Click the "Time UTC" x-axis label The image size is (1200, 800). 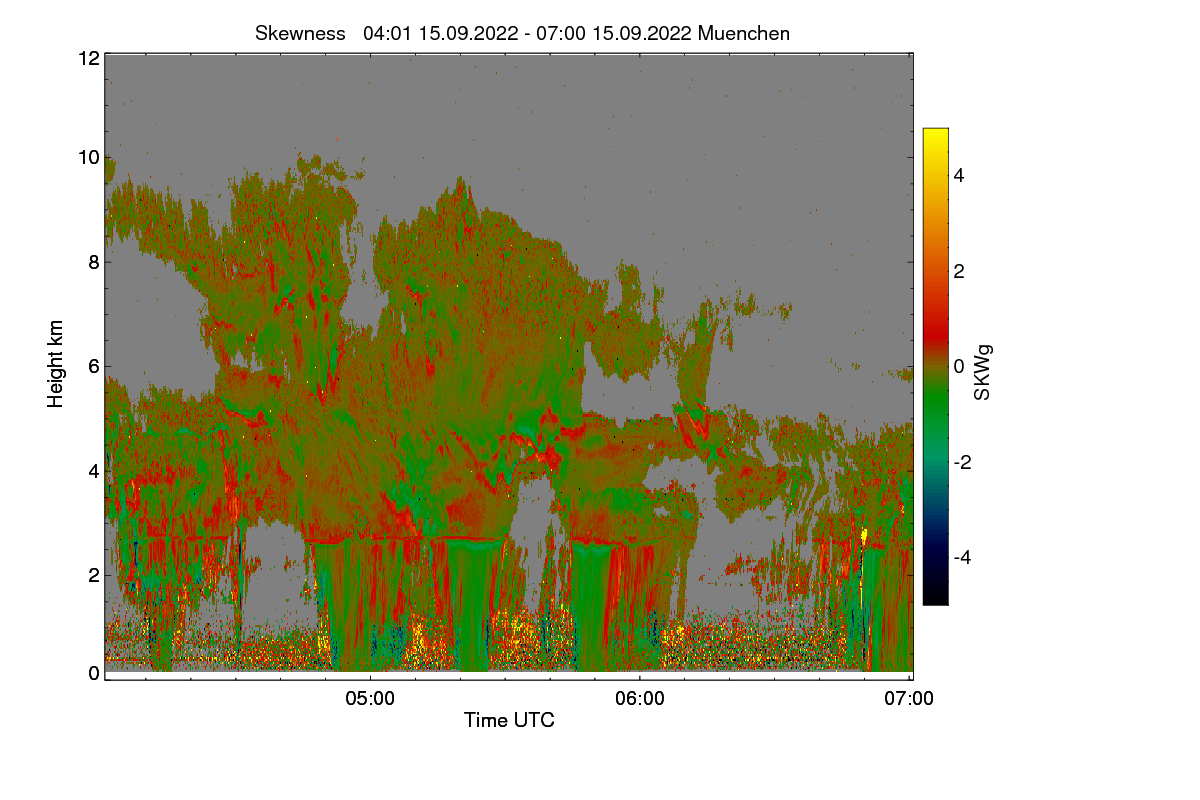click(x=509, y=720)
